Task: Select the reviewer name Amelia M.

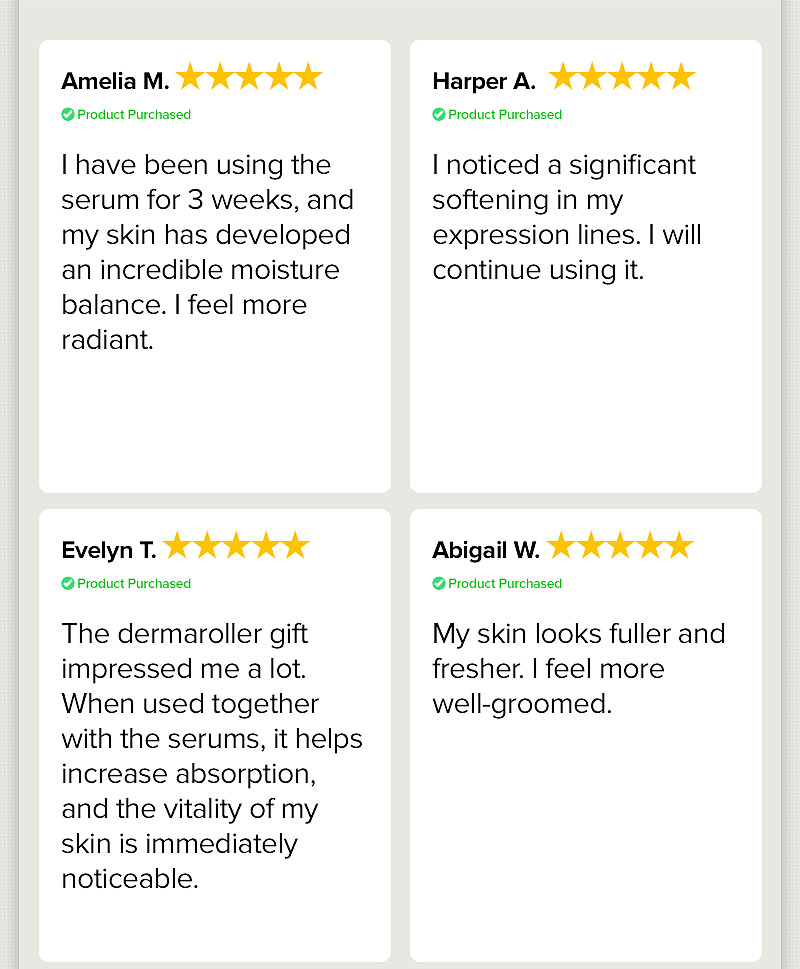Action: pos(115,81)
